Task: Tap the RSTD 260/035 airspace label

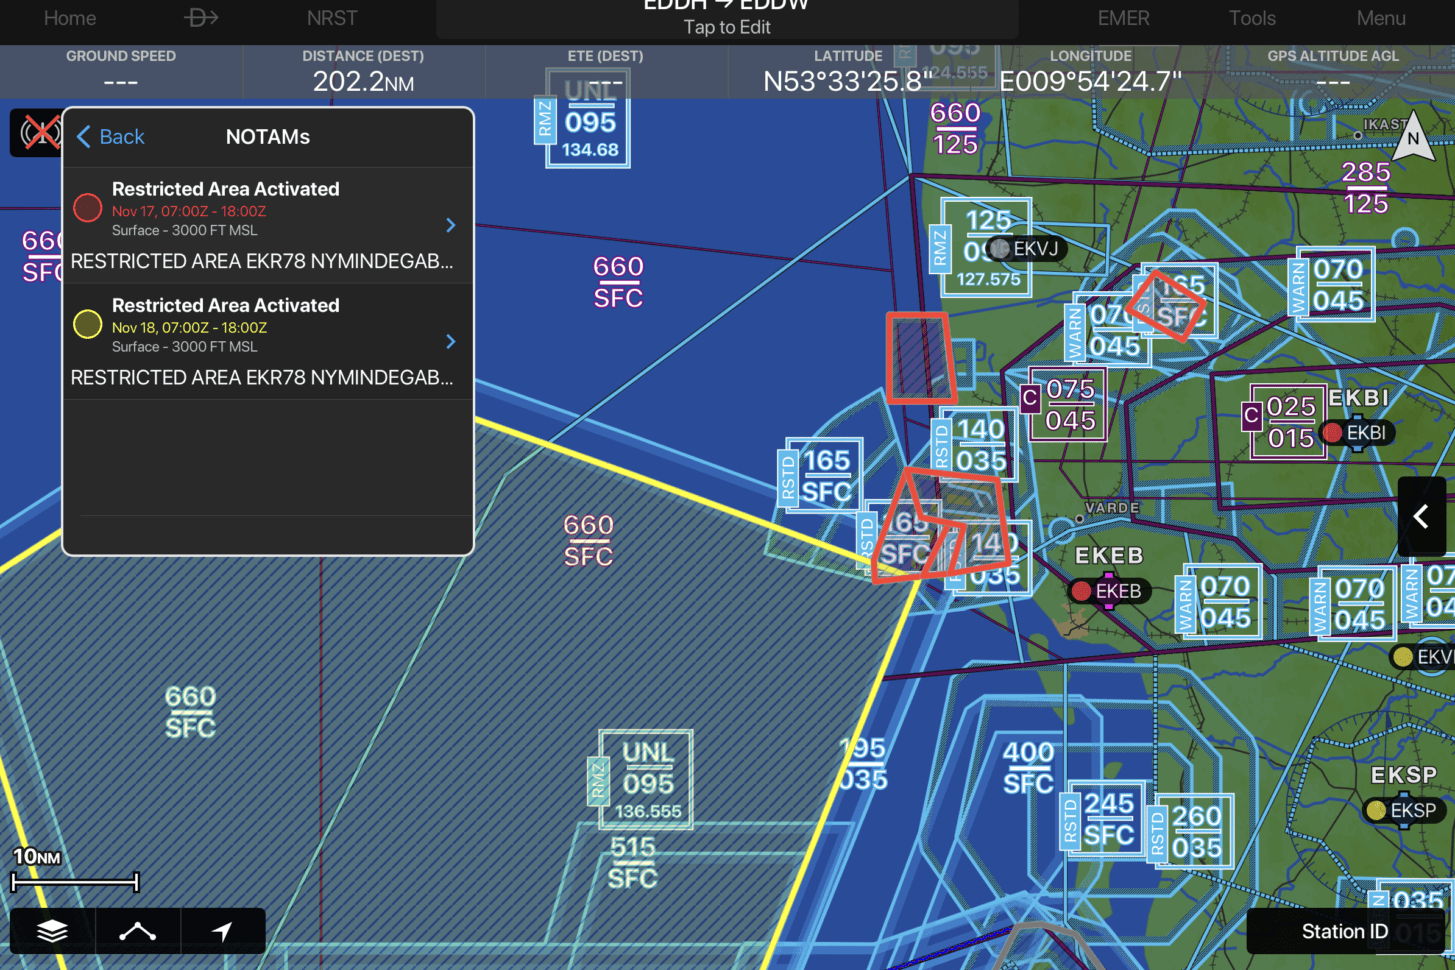Action: point(1191,832)
